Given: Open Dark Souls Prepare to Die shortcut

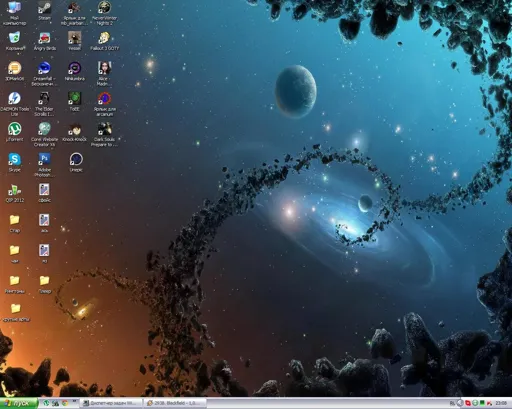Looking at the screenshot, I should [104, 134].
